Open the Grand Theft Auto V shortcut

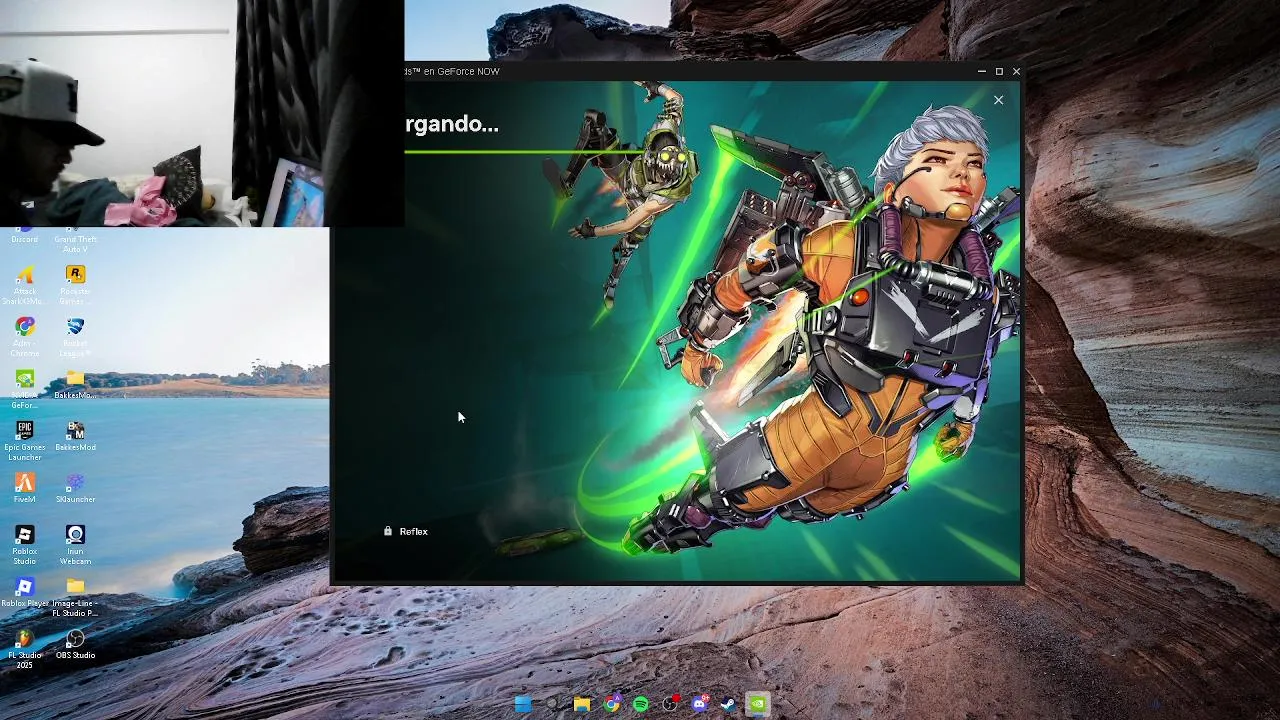tap(75, 240)
